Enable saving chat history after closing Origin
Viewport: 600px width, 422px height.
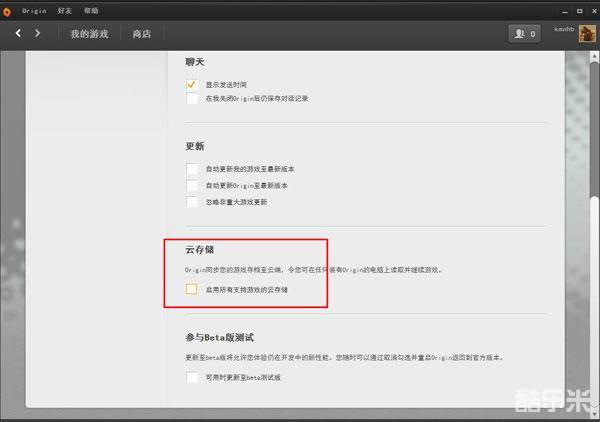click(193, 100)
